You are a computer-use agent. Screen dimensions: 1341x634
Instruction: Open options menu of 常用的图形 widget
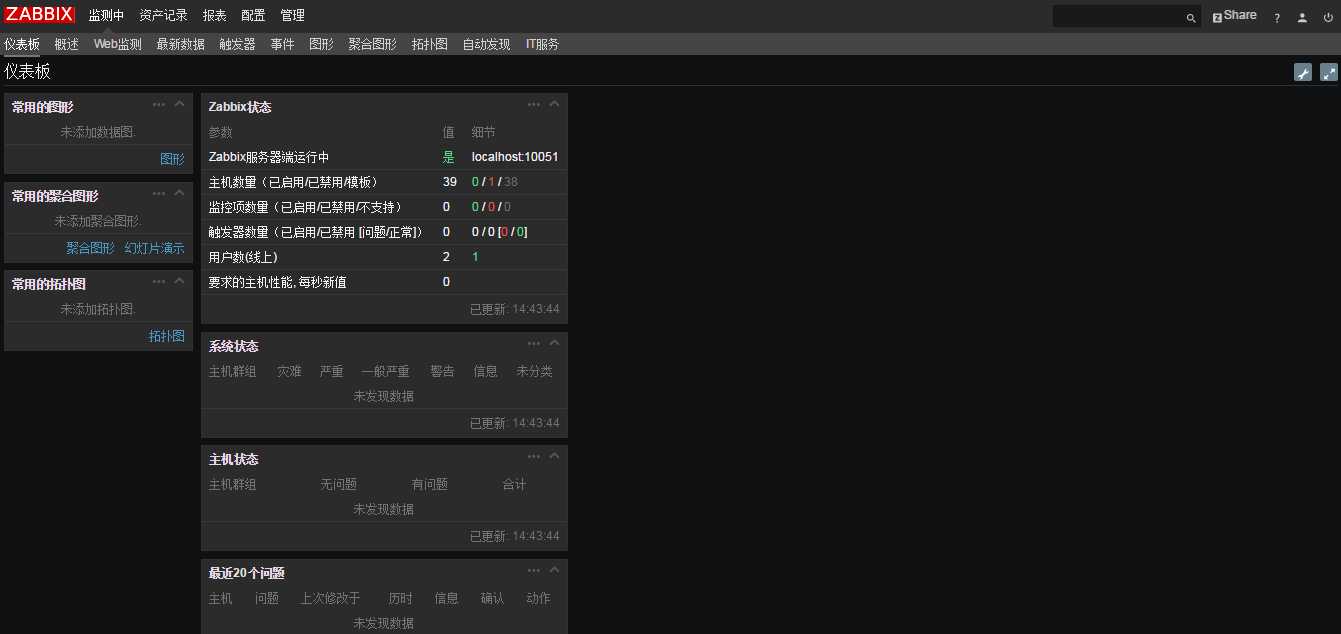[159, 104]
